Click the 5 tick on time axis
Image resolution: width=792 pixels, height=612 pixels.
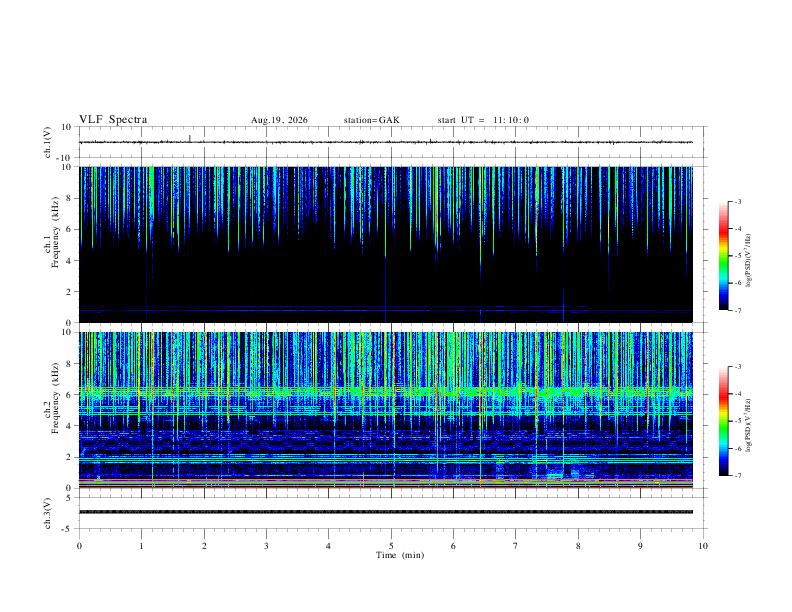click(391, 546)
